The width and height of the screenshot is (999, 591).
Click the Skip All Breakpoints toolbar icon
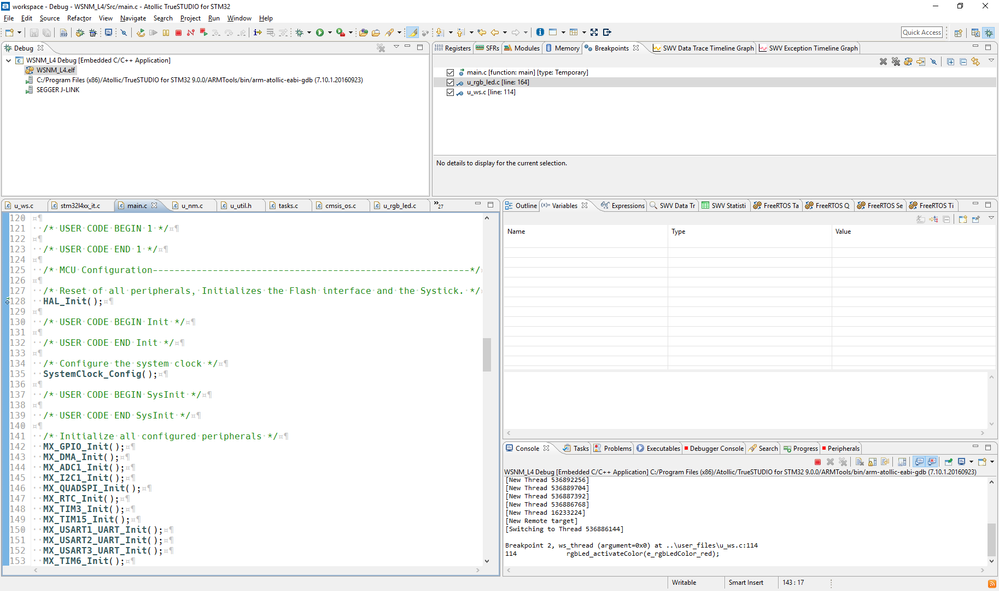124,32
